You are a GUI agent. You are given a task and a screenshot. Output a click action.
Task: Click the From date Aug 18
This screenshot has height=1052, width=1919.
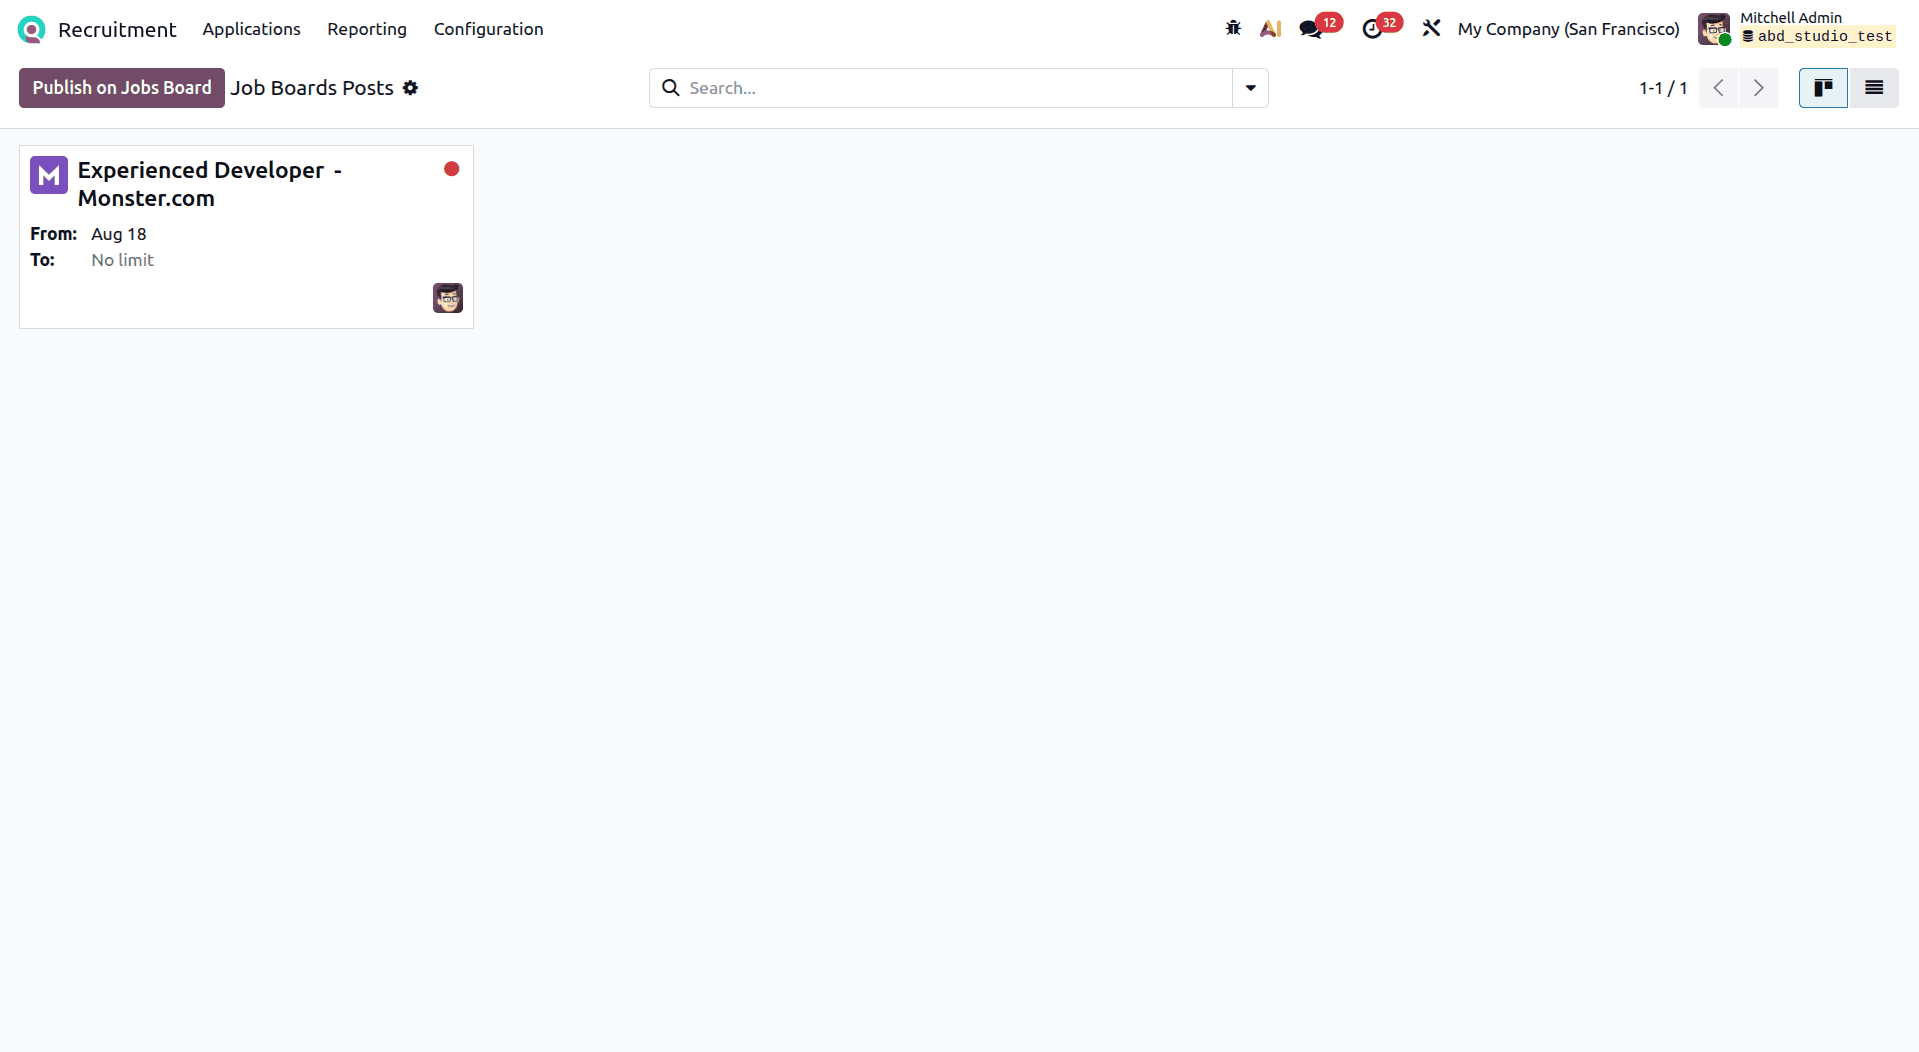point(118,234)
